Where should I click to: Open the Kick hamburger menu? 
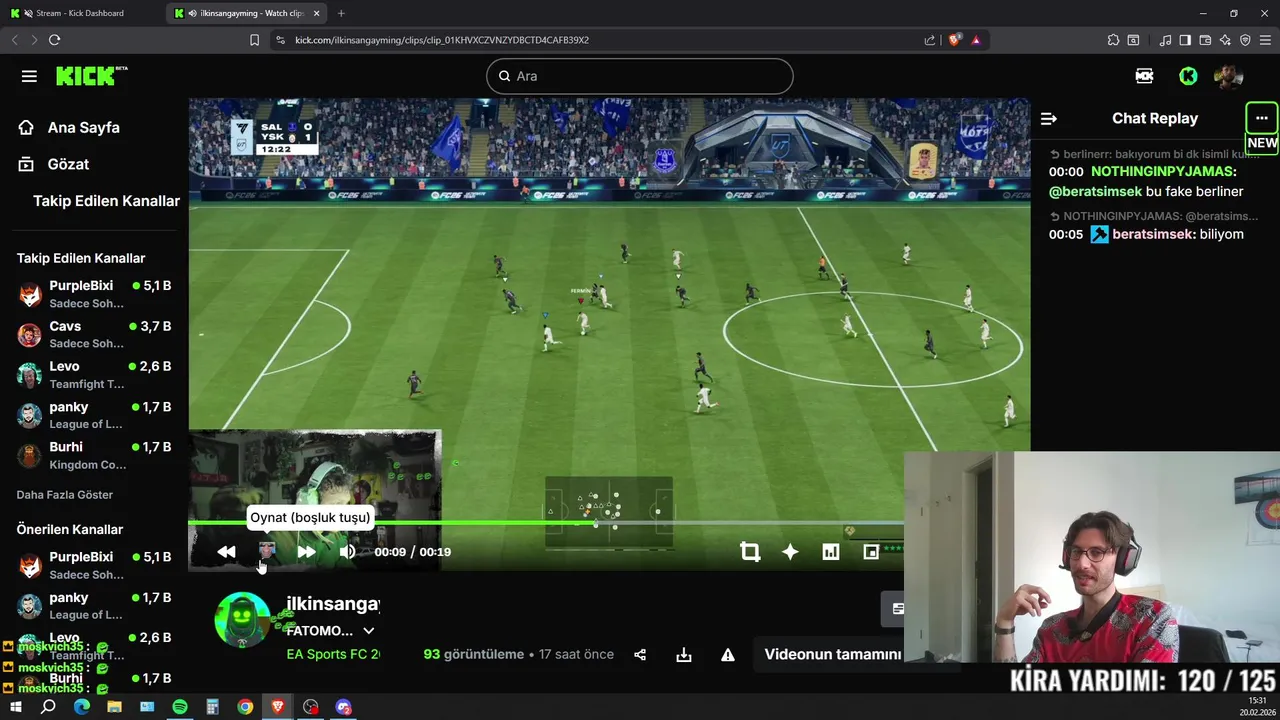click(29, 76)
